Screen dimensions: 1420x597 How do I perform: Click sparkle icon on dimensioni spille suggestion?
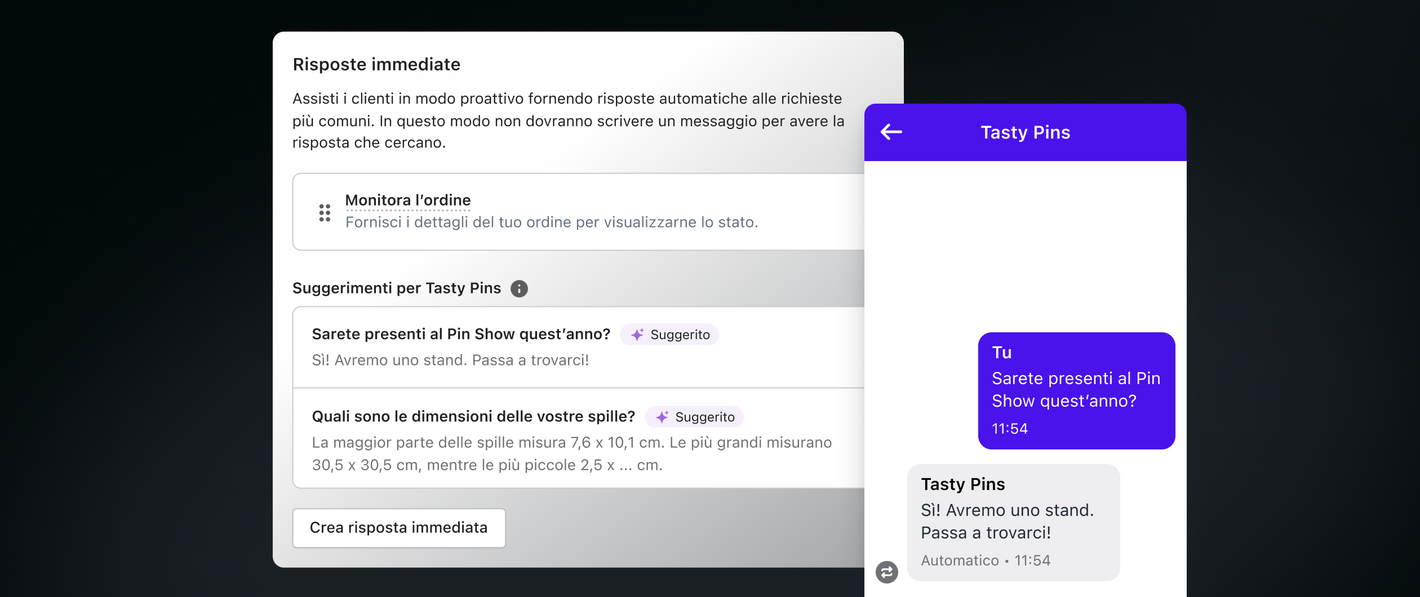[x=662, y=417]
